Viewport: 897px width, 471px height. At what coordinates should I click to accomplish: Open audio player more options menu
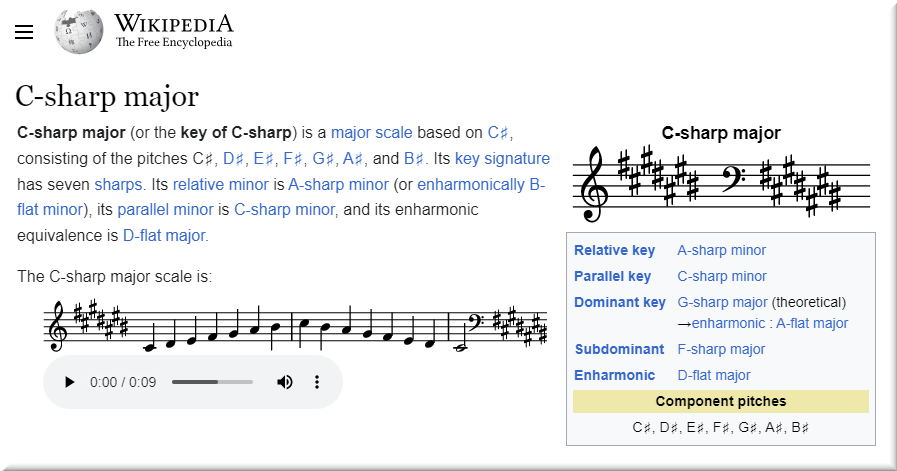317,382
